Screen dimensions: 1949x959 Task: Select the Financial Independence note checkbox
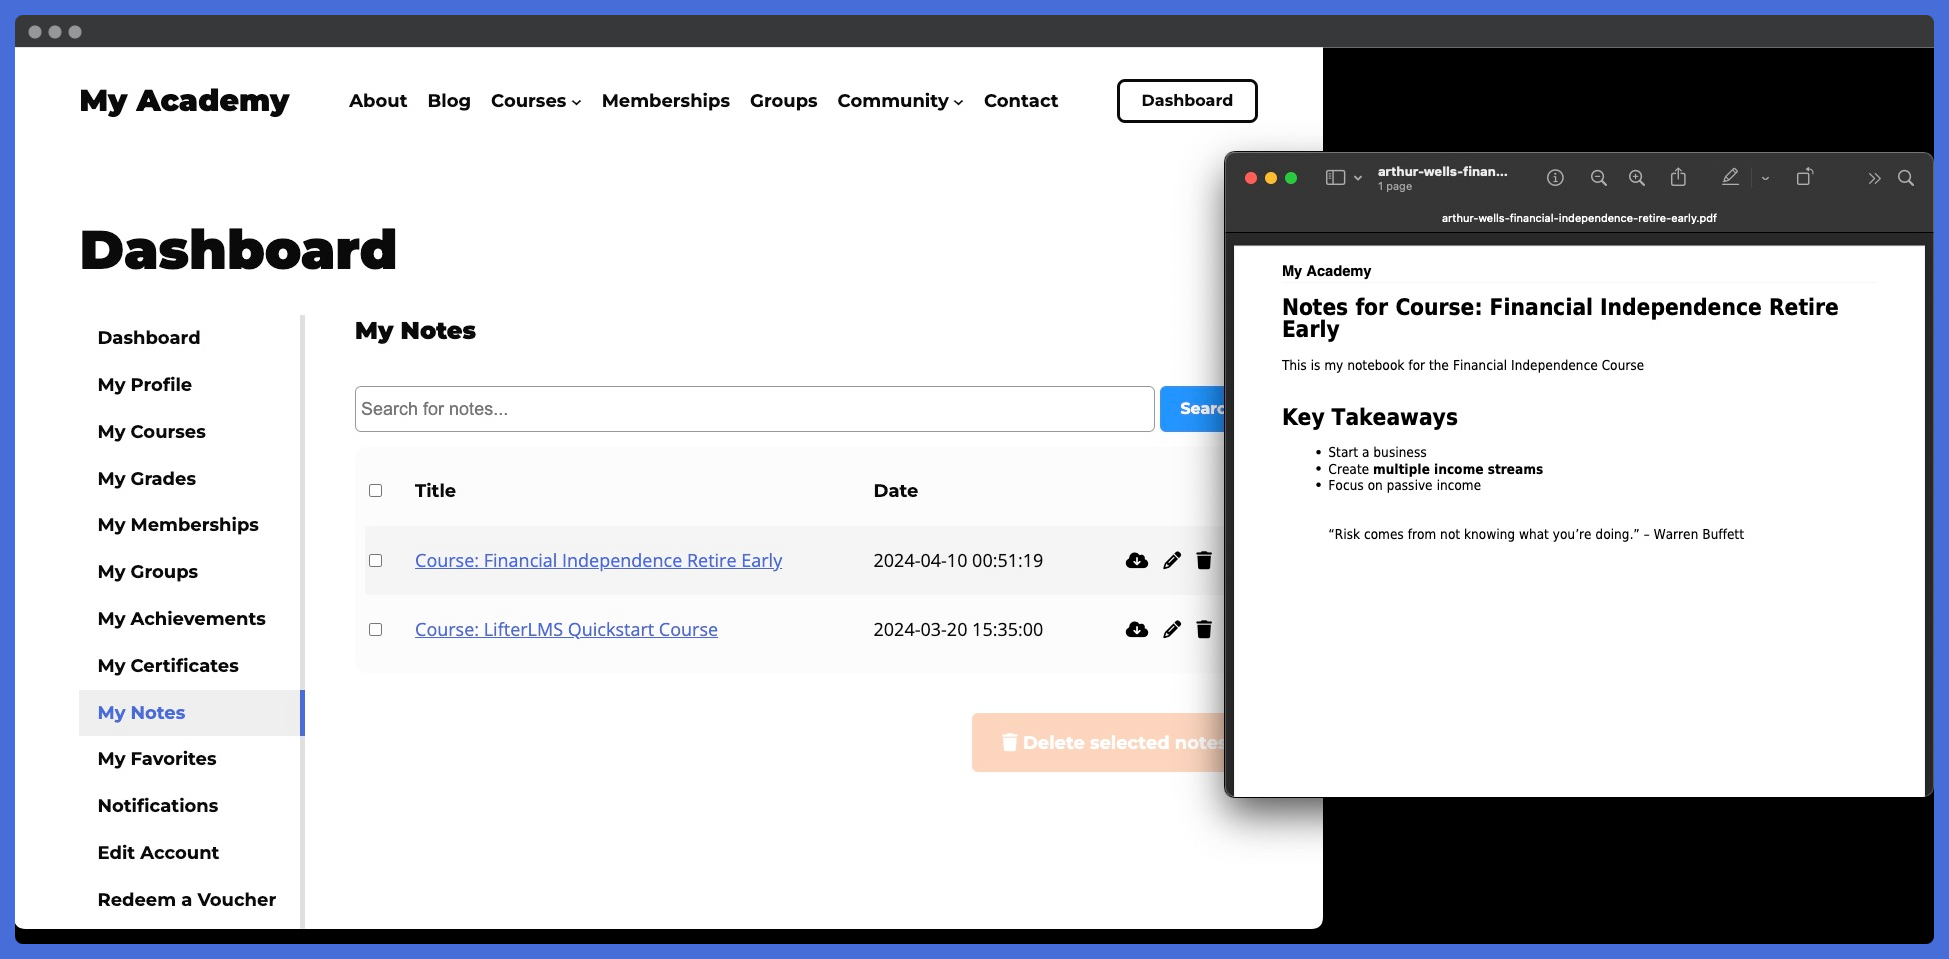click(376, 560)
